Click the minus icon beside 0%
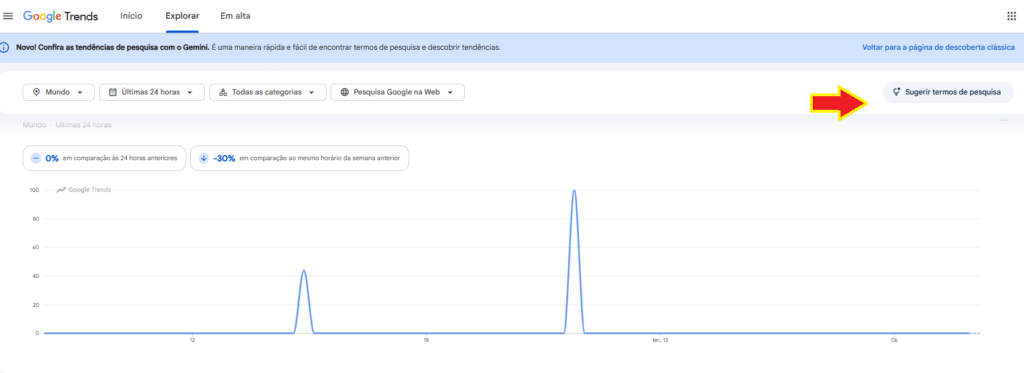This screenshot has height=373, width=1024. pos(36,158)
